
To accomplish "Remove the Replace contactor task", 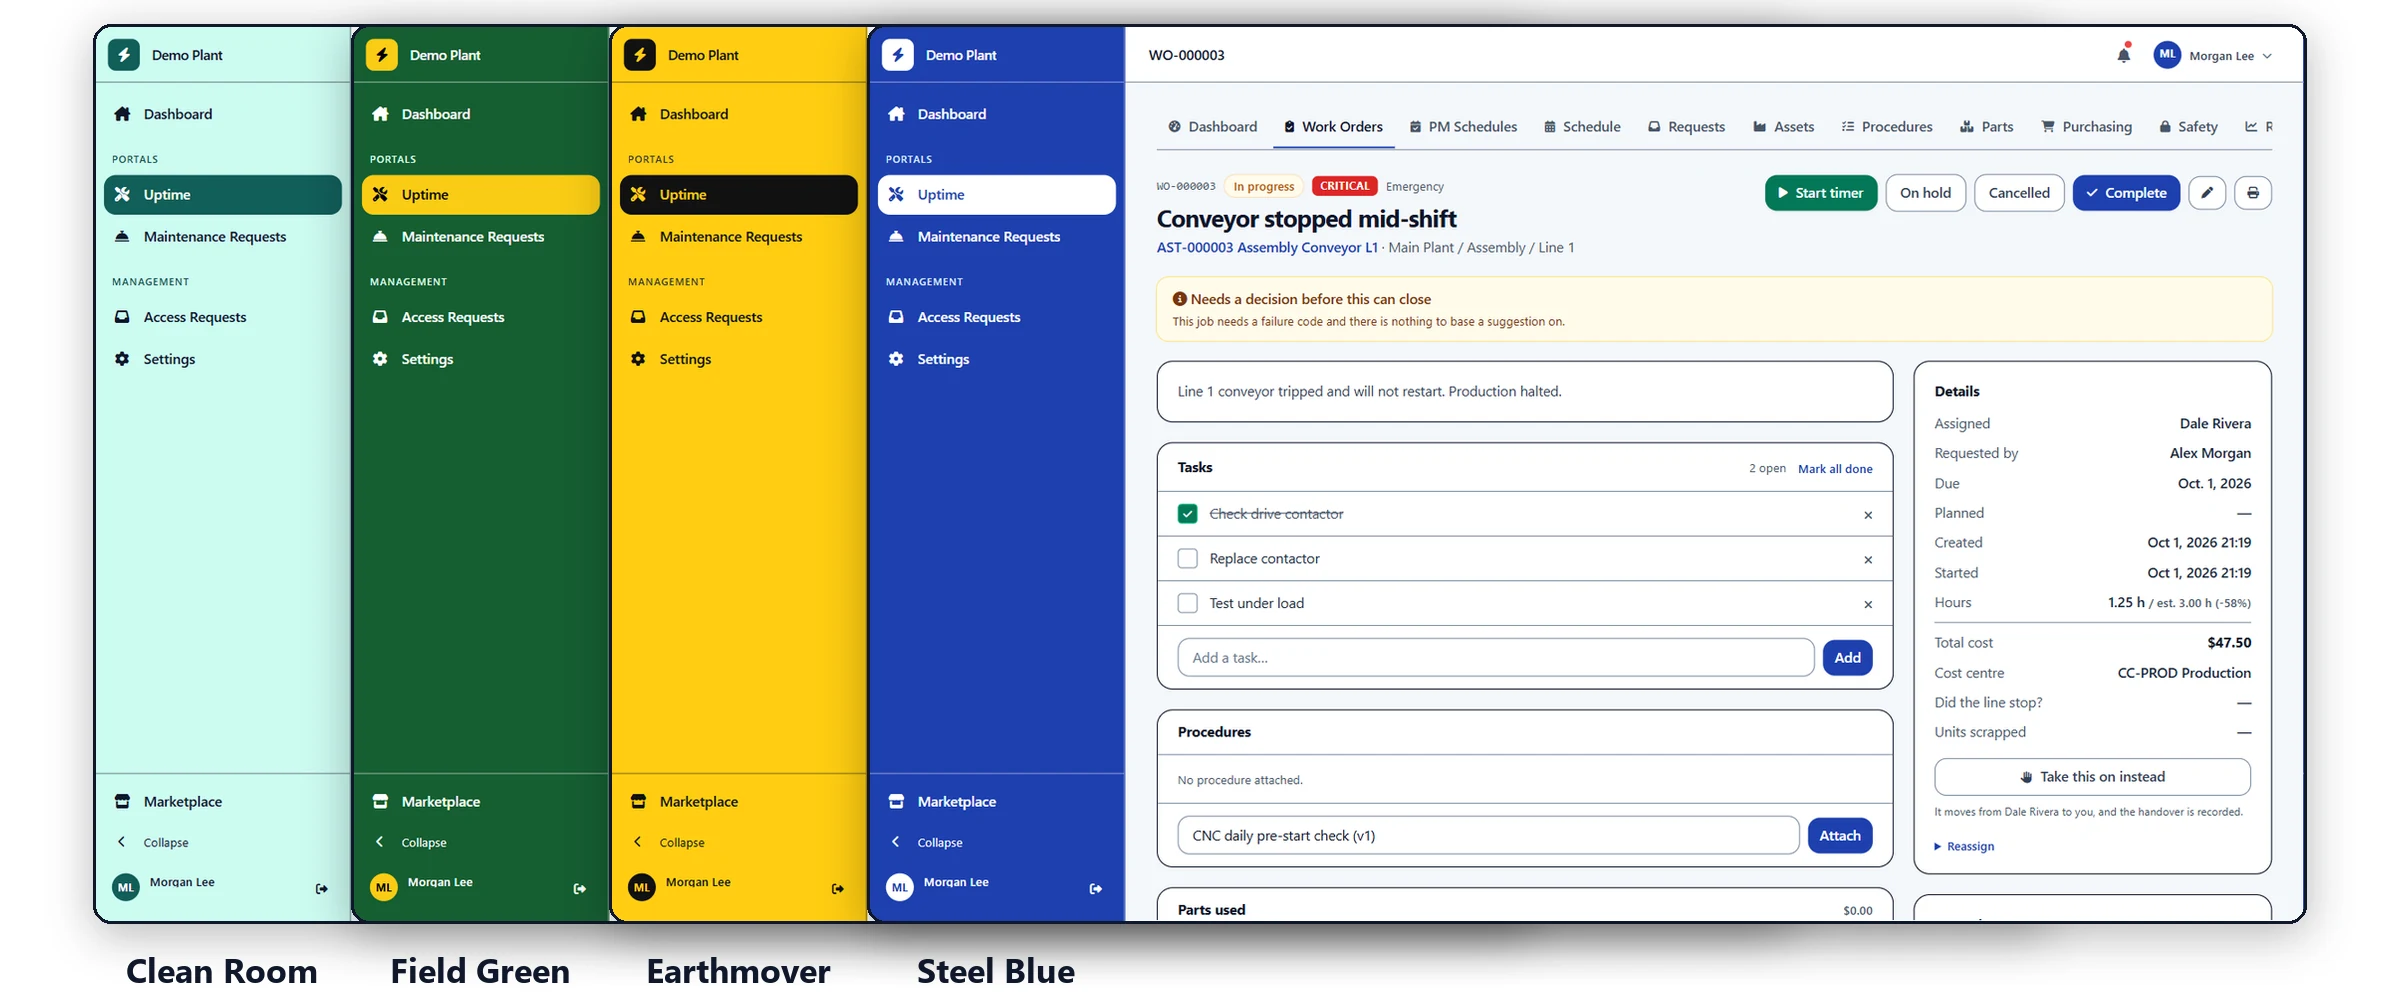I will [1867, 560].
